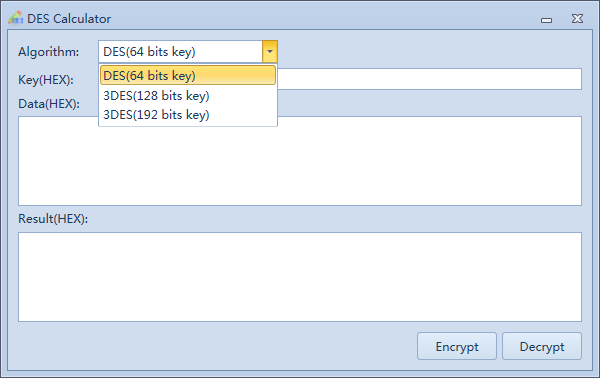Click blank form area beside Encrypt button

(214, 346)
